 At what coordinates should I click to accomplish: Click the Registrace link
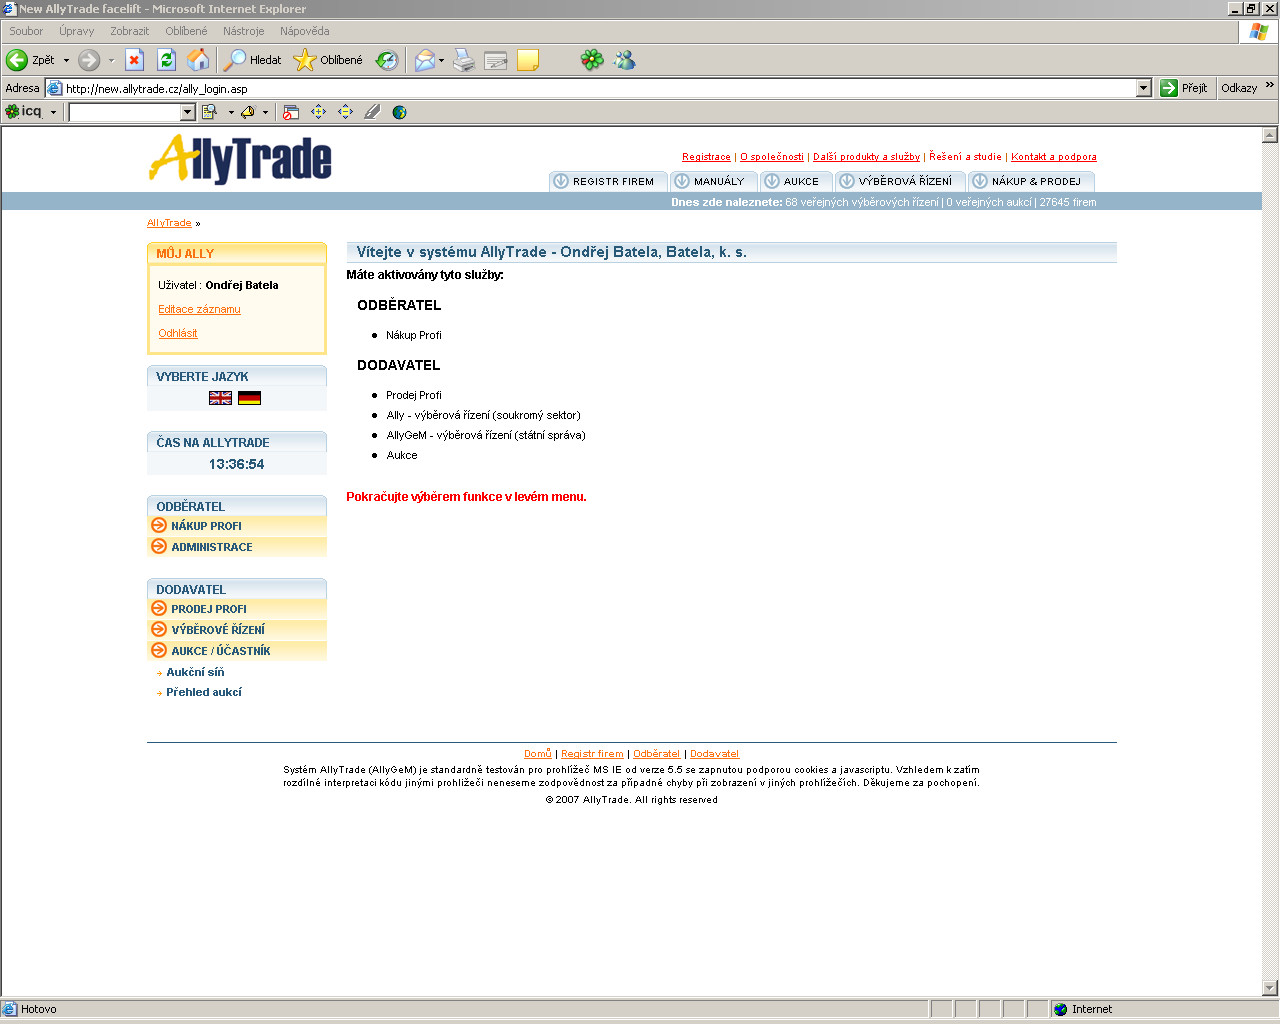(x=706, y=157)
